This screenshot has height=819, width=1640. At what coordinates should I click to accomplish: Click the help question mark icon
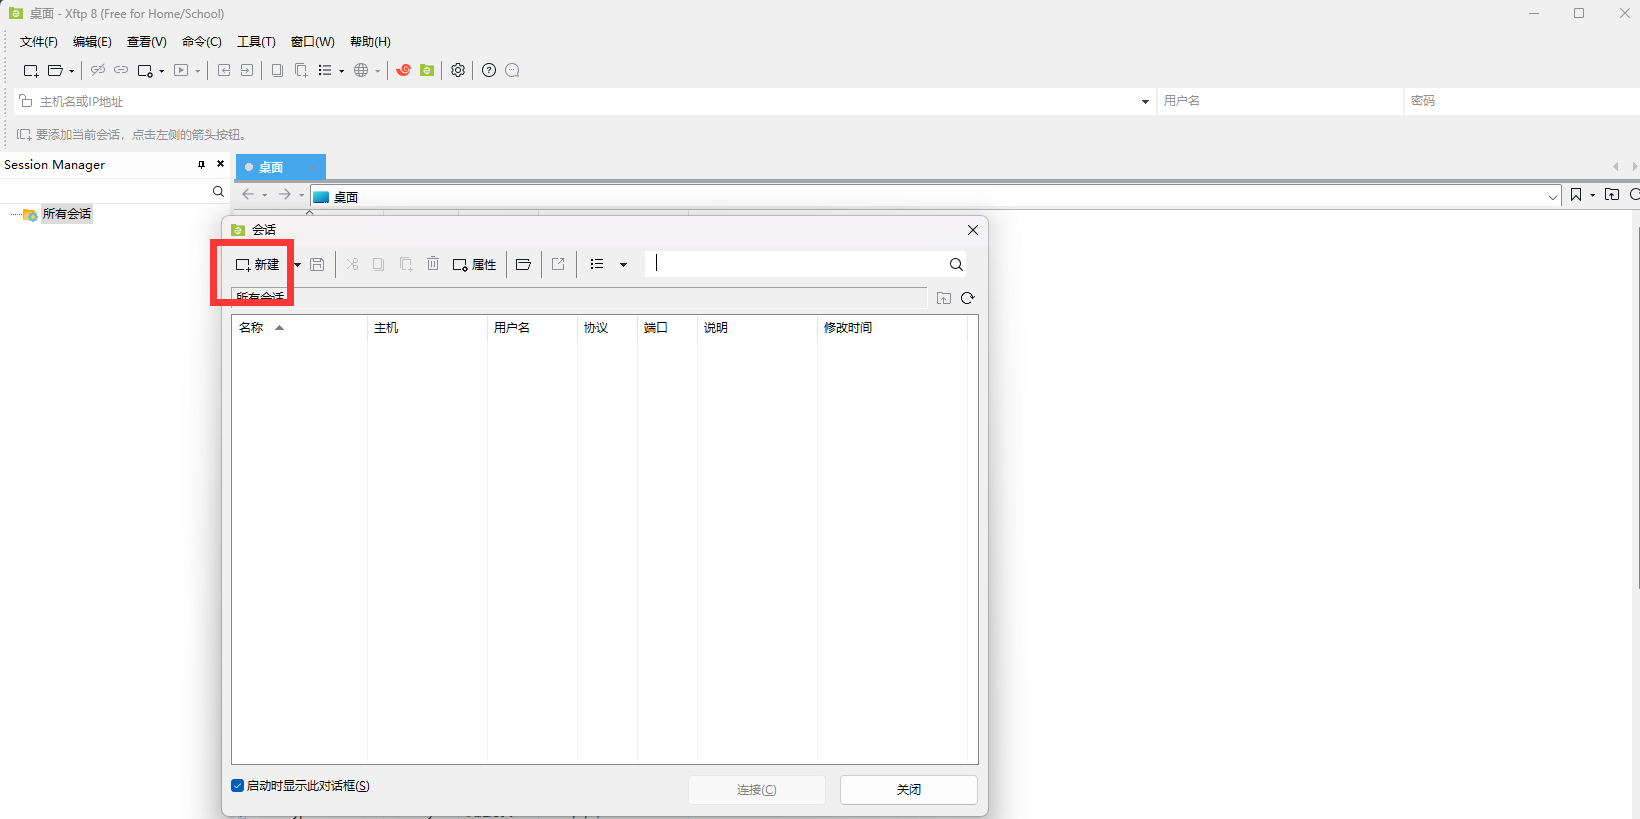pyautogui.click(x=489, y=70)
